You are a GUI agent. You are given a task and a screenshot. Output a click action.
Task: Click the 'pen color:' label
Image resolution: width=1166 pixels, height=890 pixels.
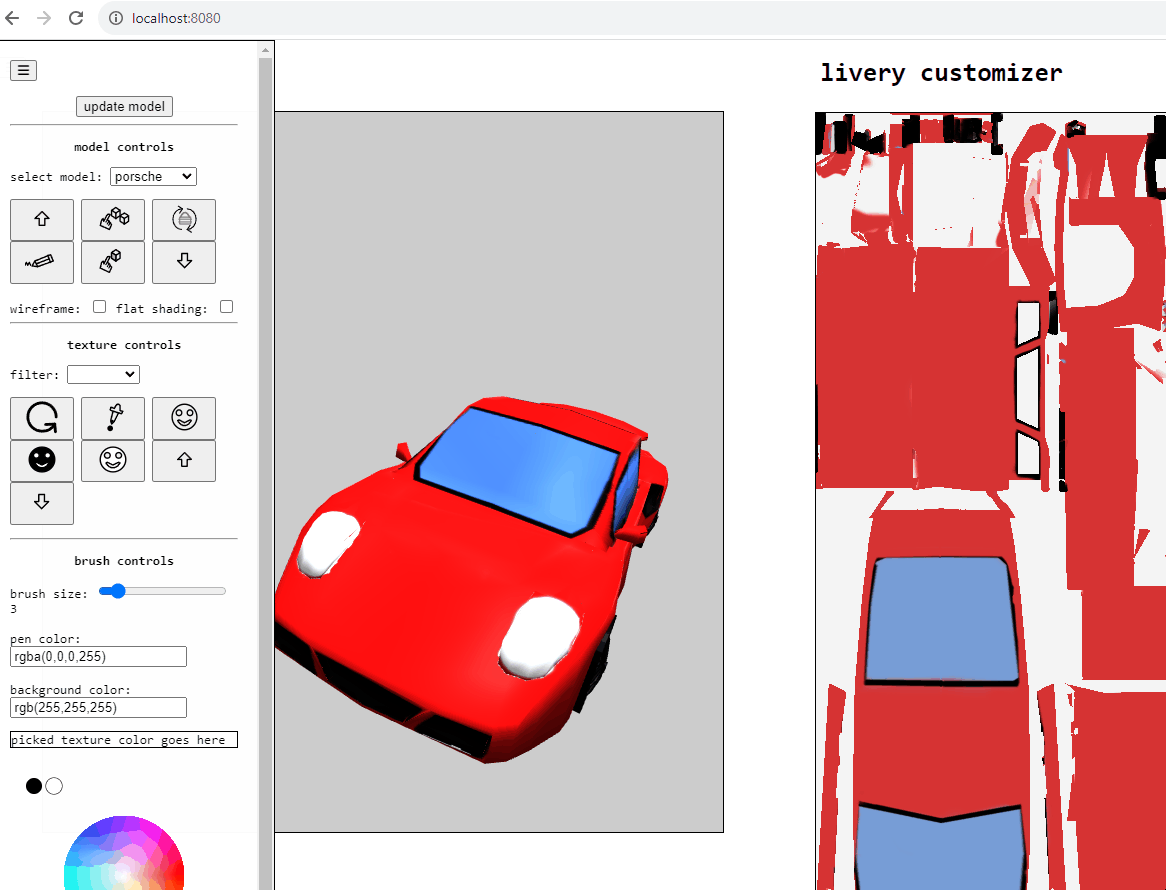(x=45, y=639)
